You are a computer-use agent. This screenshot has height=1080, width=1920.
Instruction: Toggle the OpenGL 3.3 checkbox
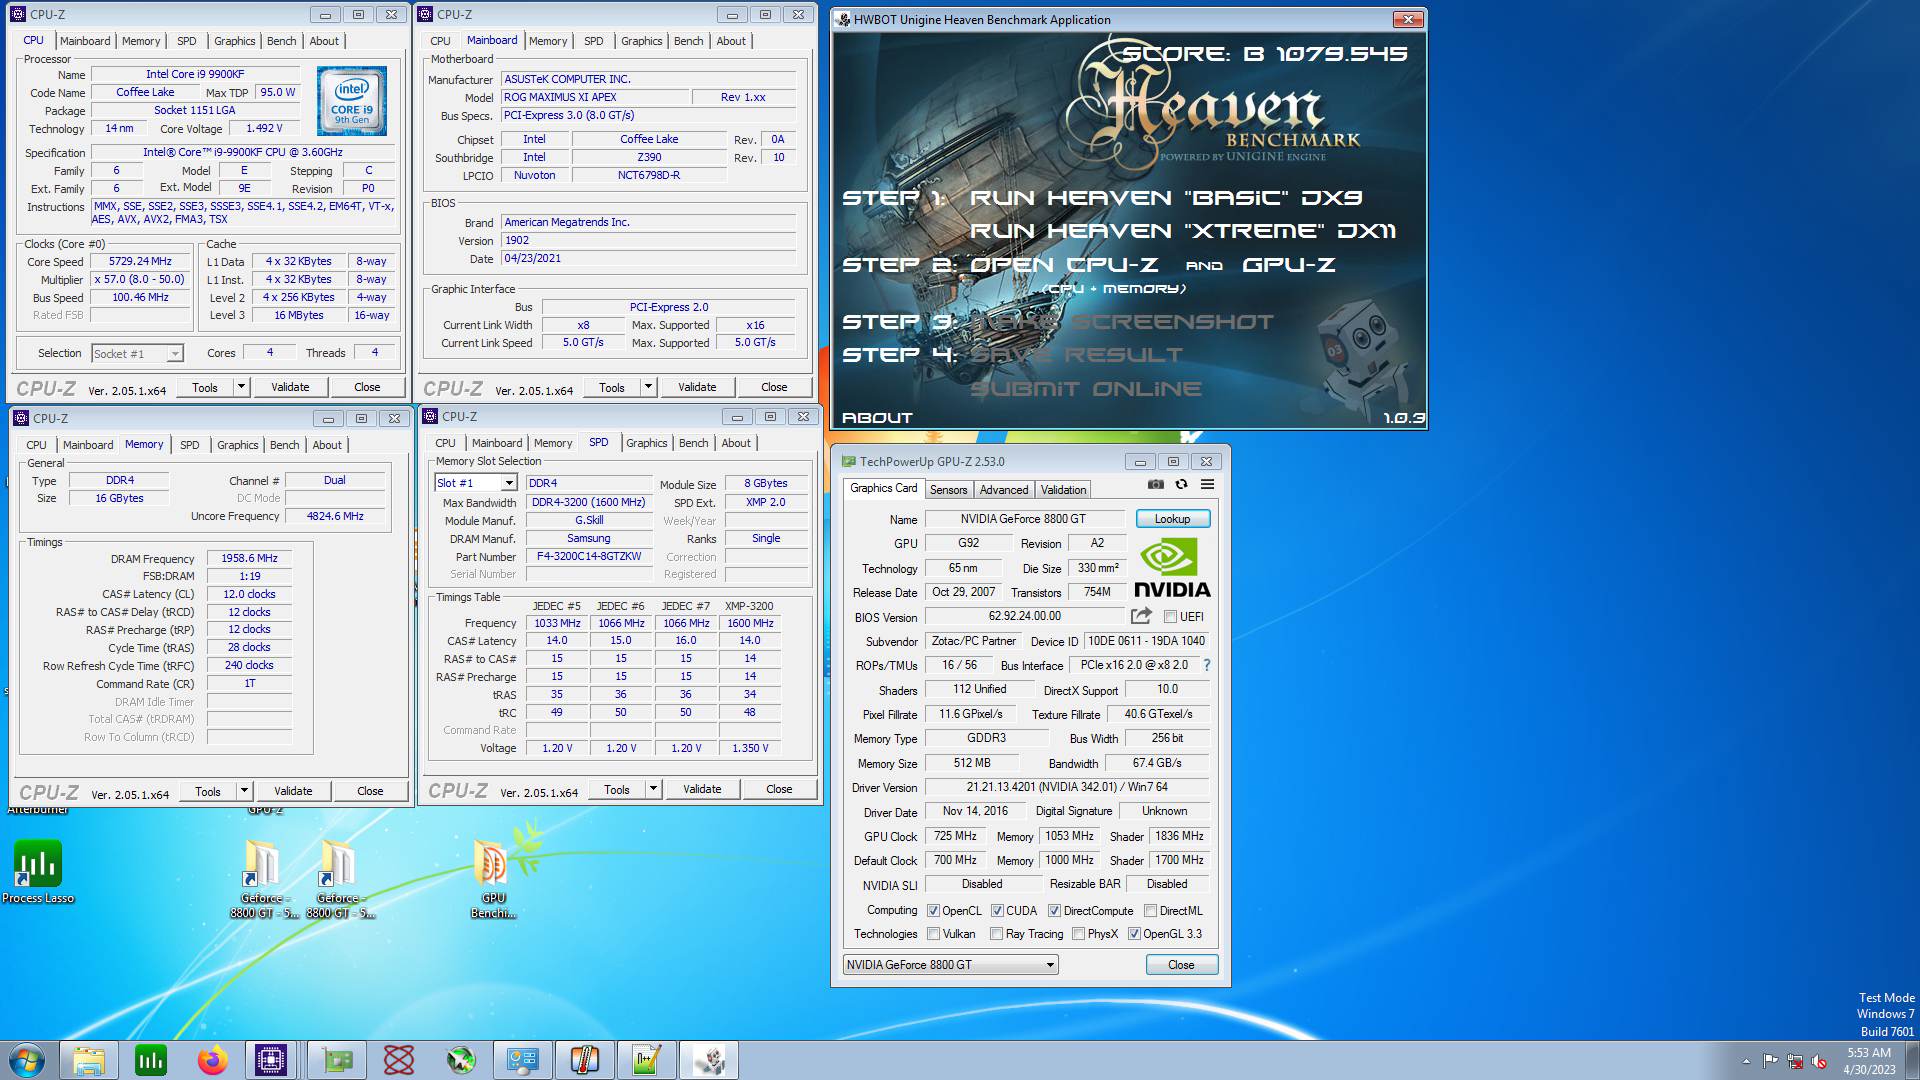tap(1134, 934)
